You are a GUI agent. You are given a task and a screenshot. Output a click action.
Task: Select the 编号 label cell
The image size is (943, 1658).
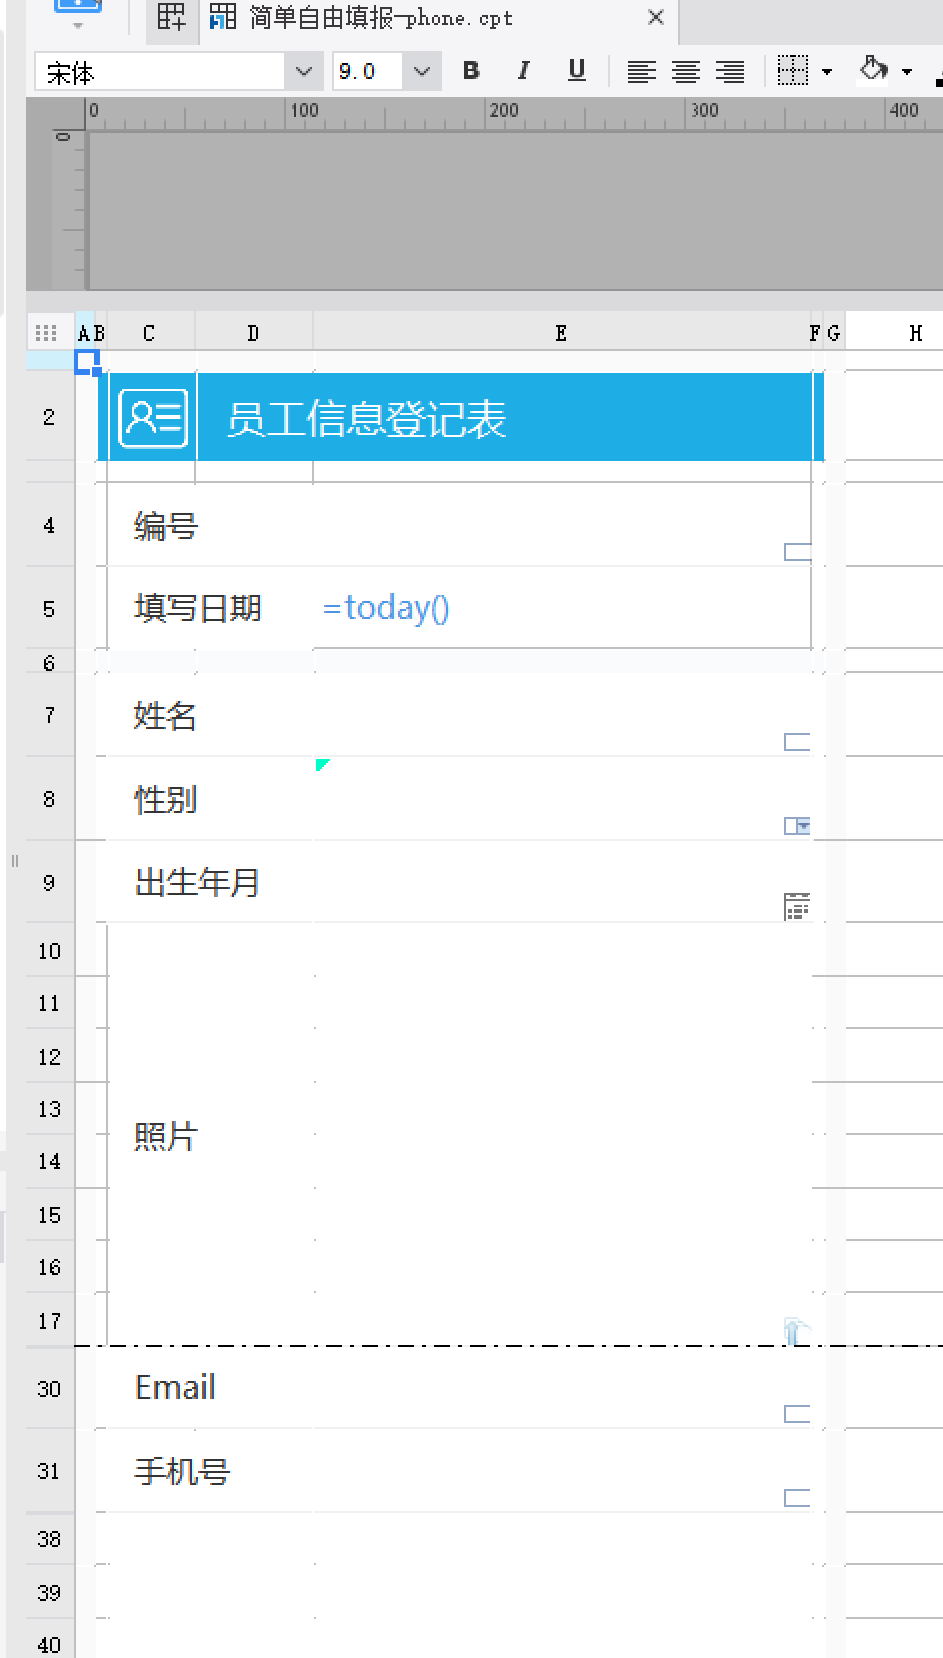(x=210, y=526)
